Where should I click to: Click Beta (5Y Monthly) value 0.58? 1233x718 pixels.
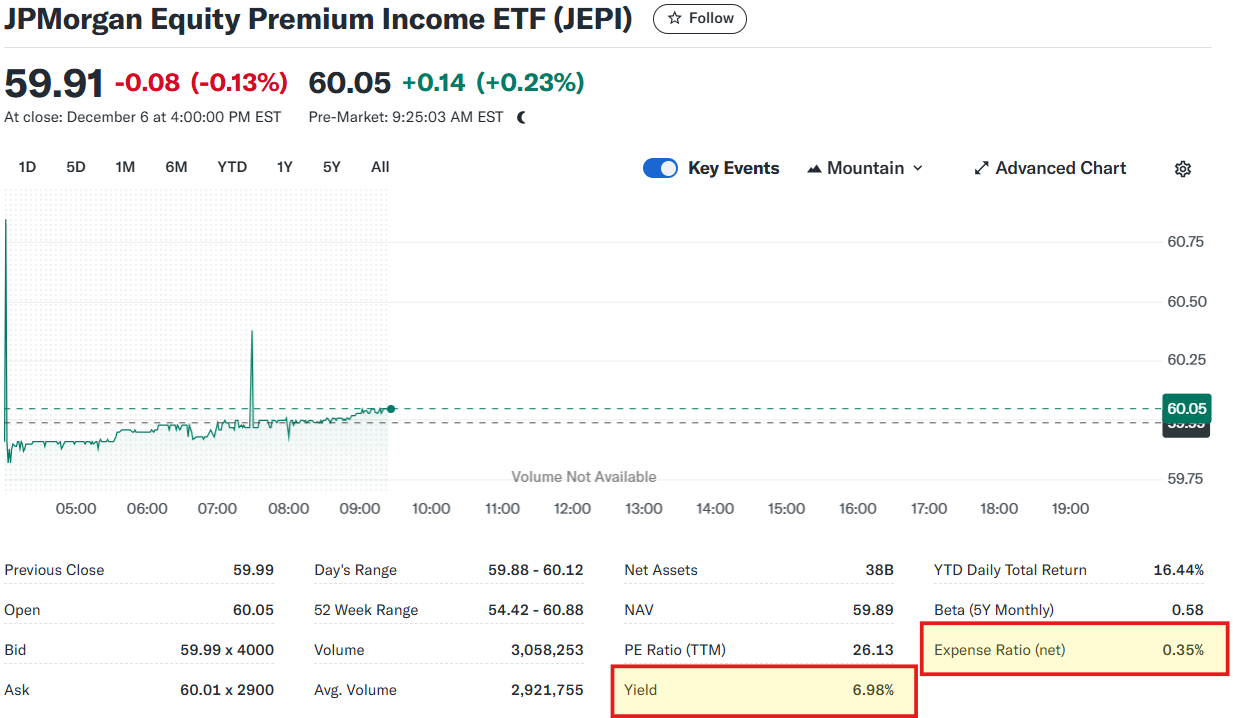pyautogui.click(x=1188, y=610)
